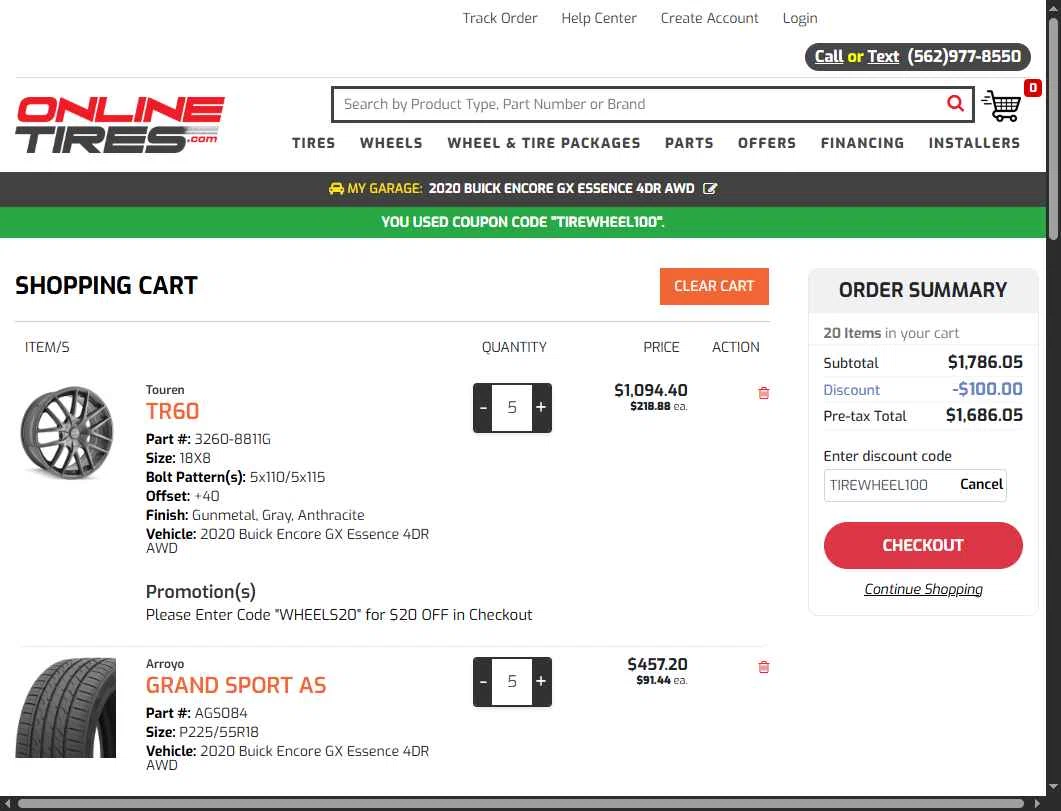Open the Tires menu
The width and height of the screenshot is (1061, 811).
tap(313, 143)
